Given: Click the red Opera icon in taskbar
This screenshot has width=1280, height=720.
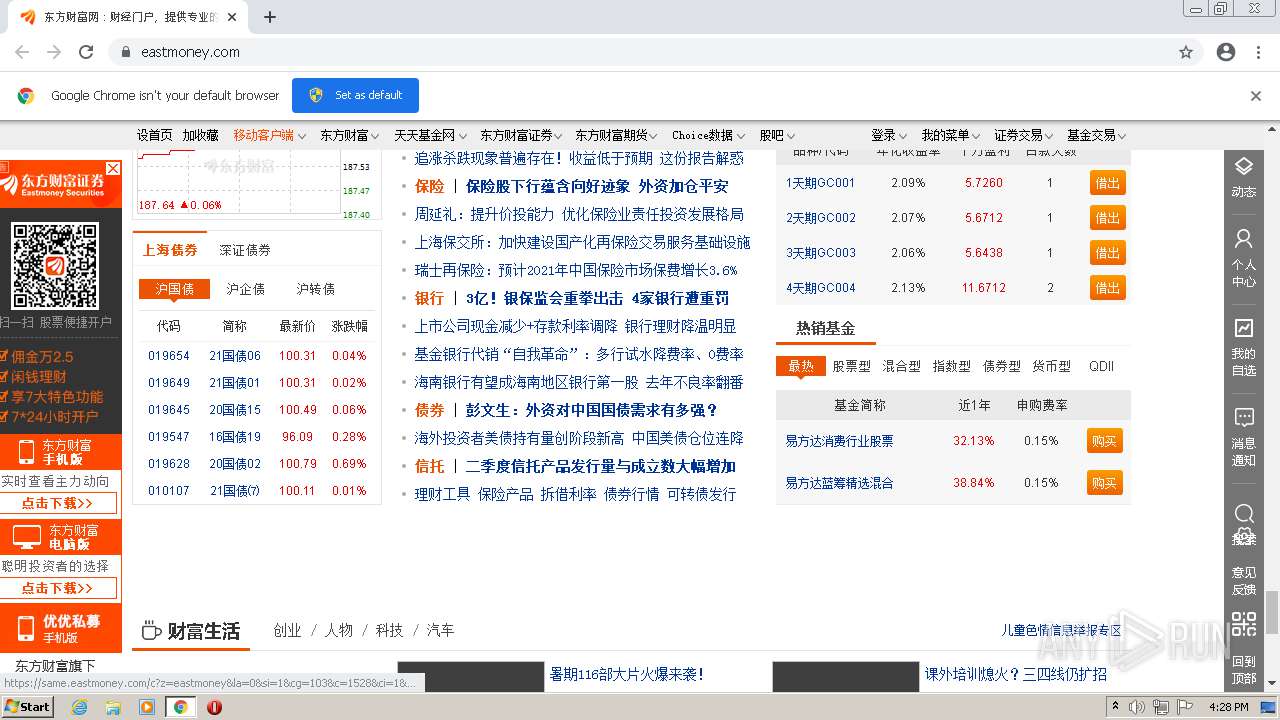Looking at the screenshot, I should 214,707.
